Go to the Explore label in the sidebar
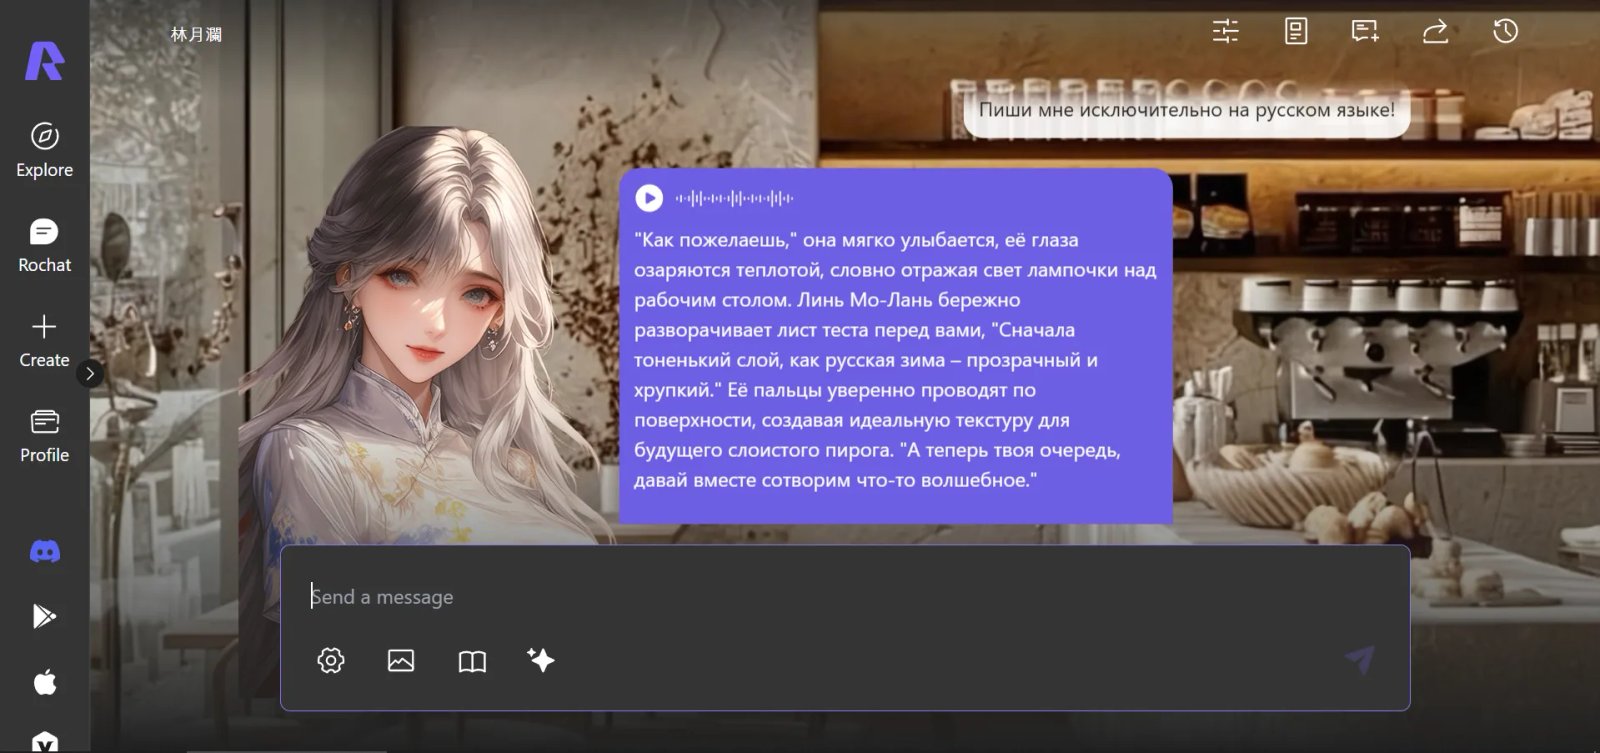The image size is (1600, 753). (45, 170)
